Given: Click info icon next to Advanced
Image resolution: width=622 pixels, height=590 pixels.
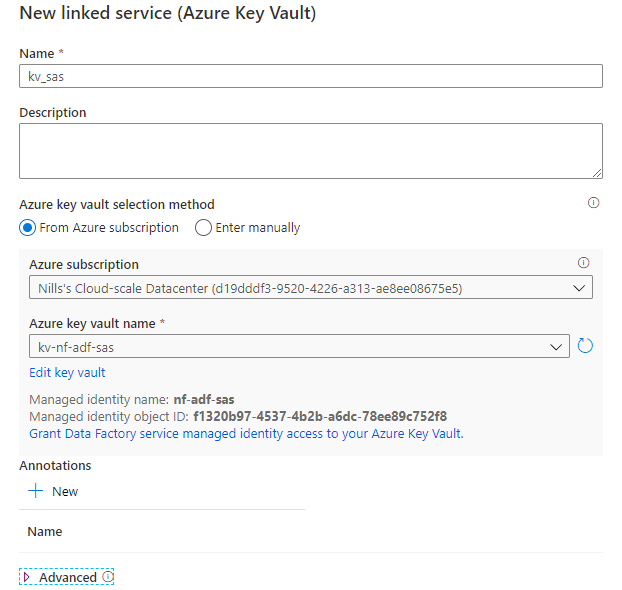Looking at the screenshot, I should click(x=108, y=577).
